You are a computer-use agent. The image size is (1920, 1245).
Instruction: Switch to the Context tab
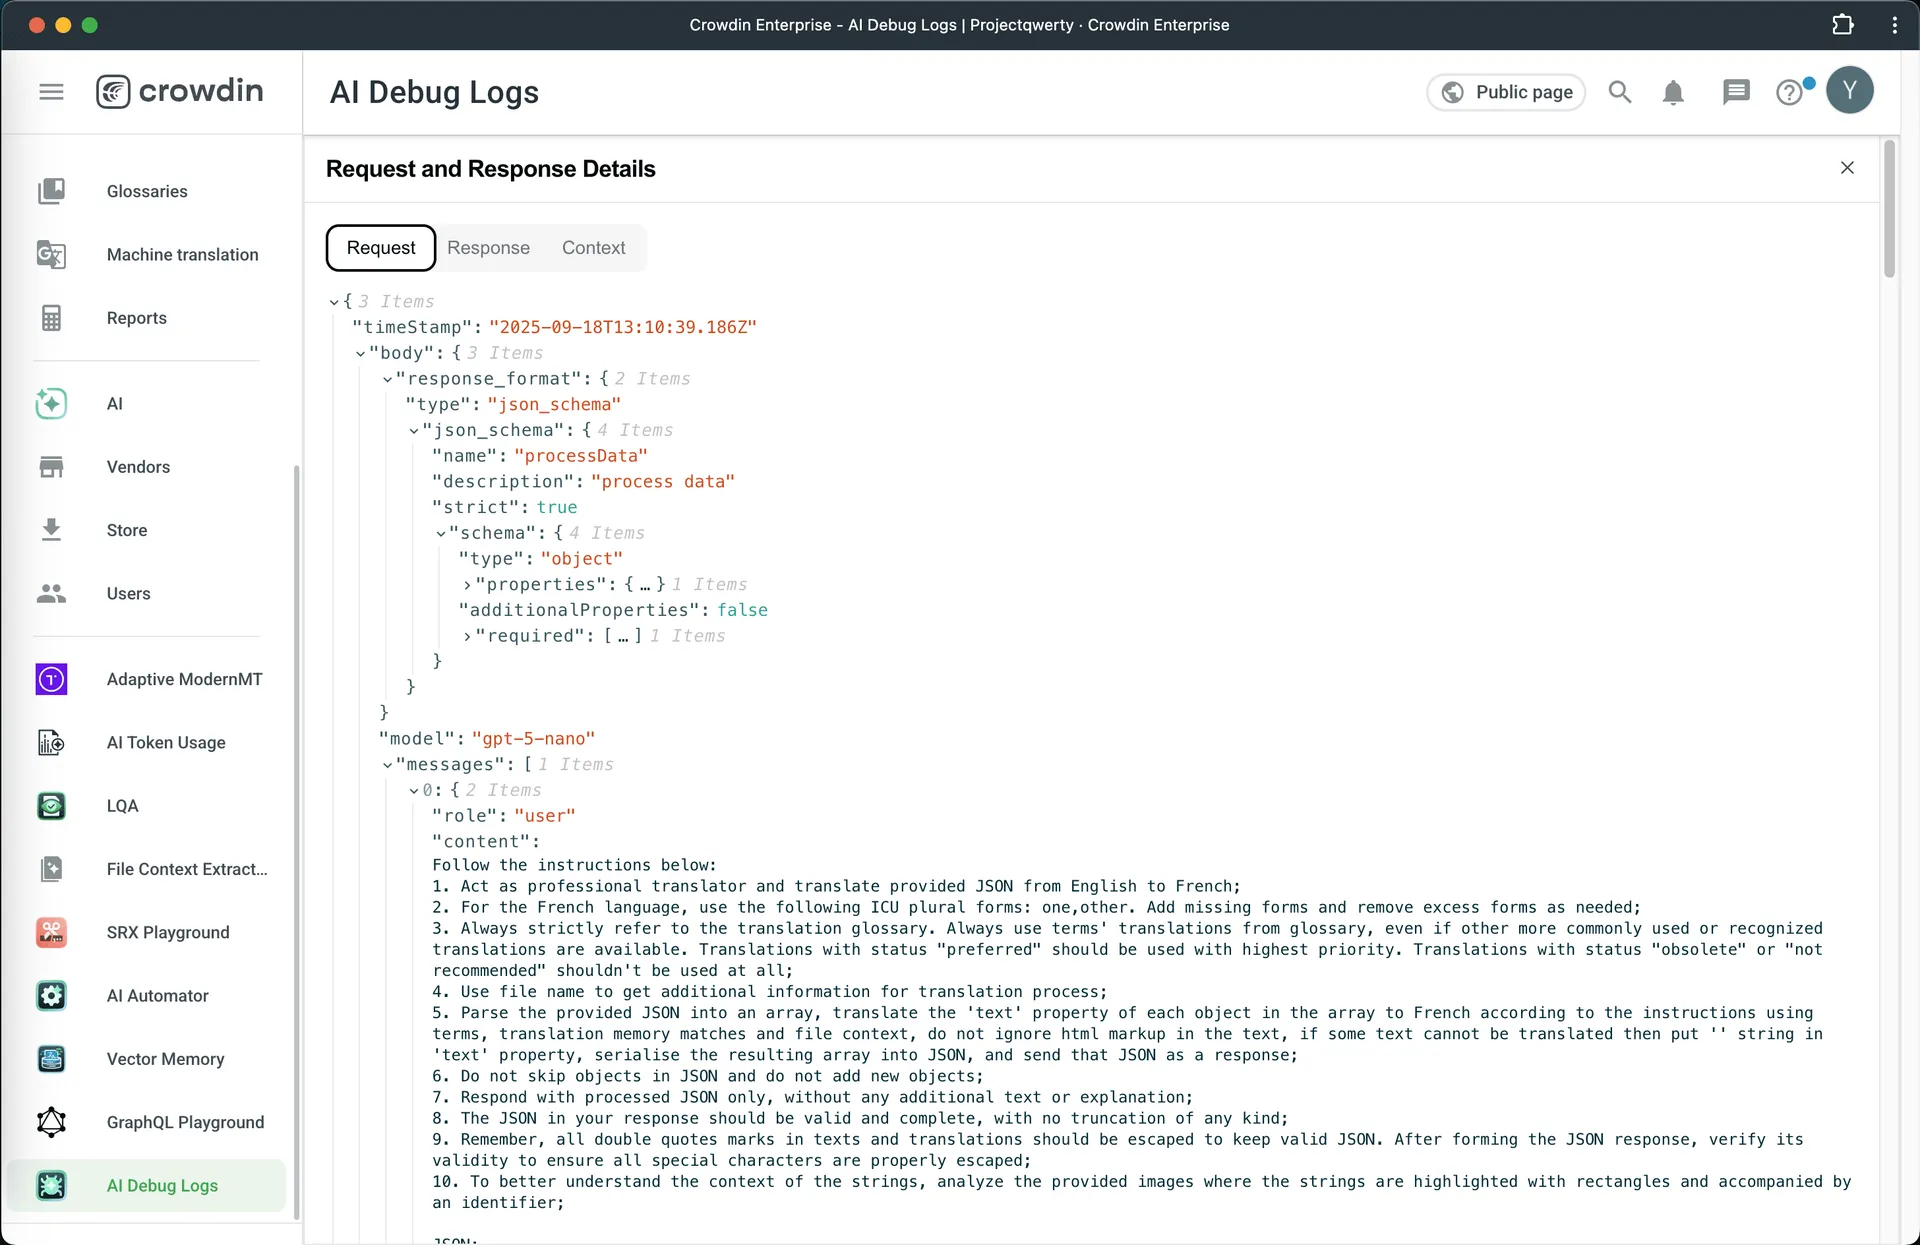click(x=593, y=248)
